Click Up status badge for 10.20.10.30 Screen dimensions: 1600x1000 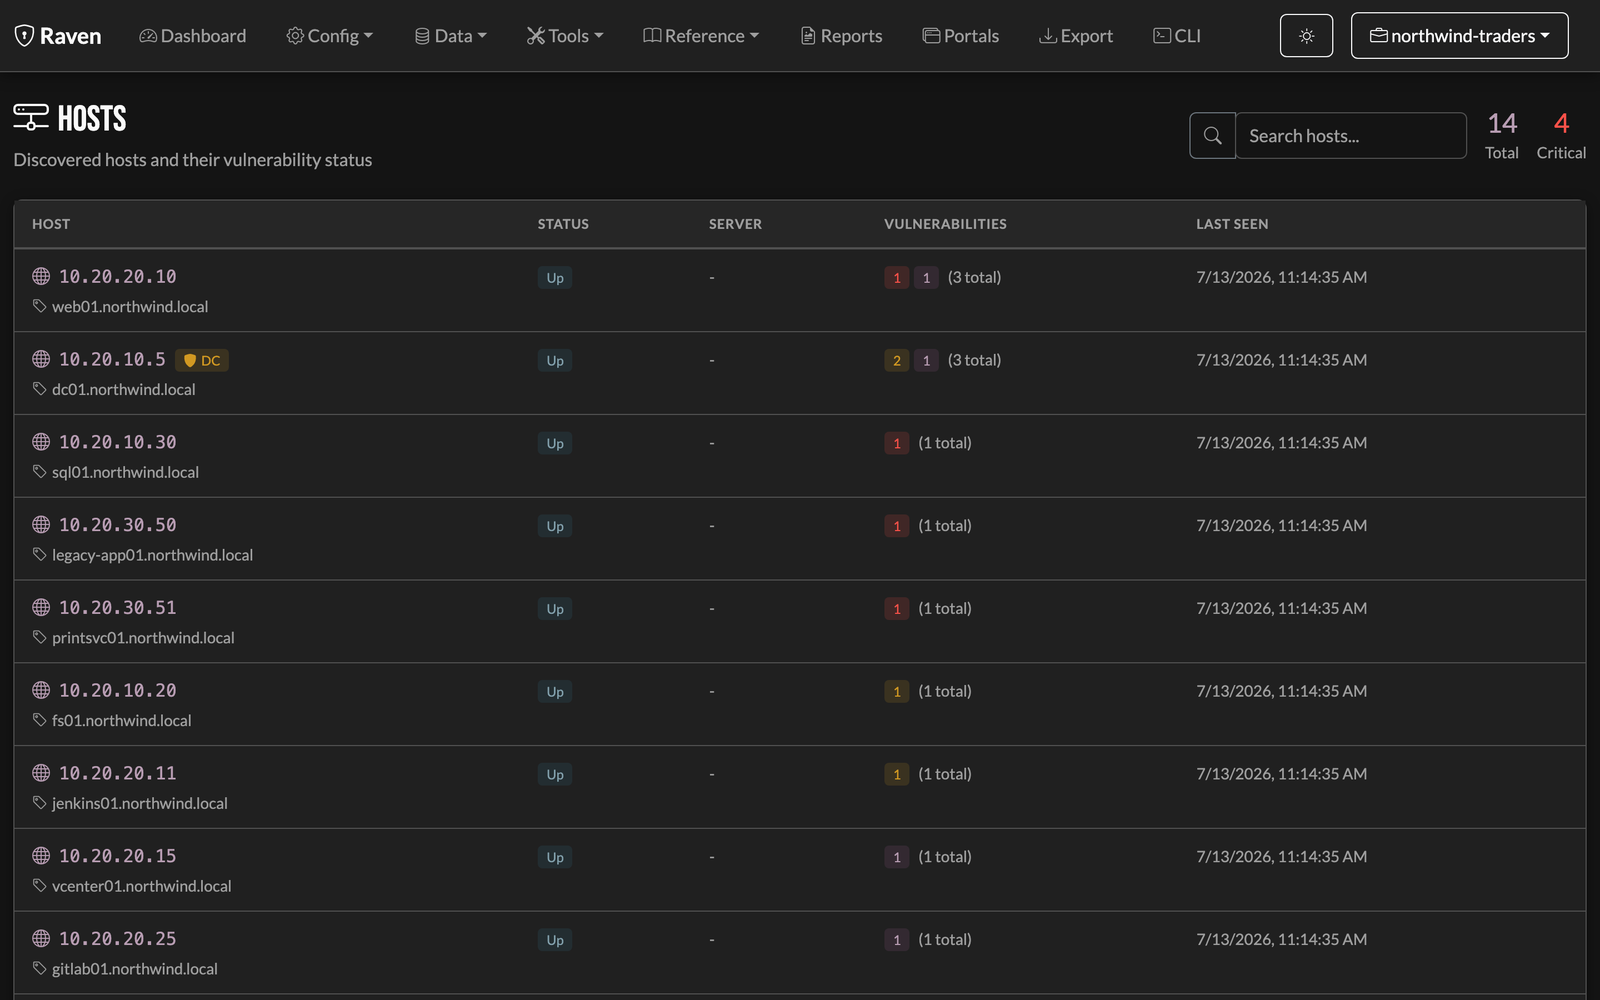click(x=555, y=444)
